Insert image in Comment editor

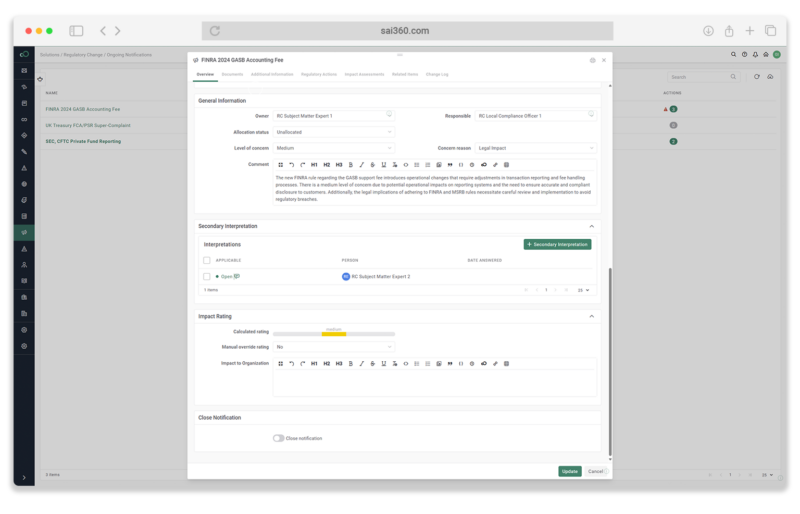(x=439, y=165)
